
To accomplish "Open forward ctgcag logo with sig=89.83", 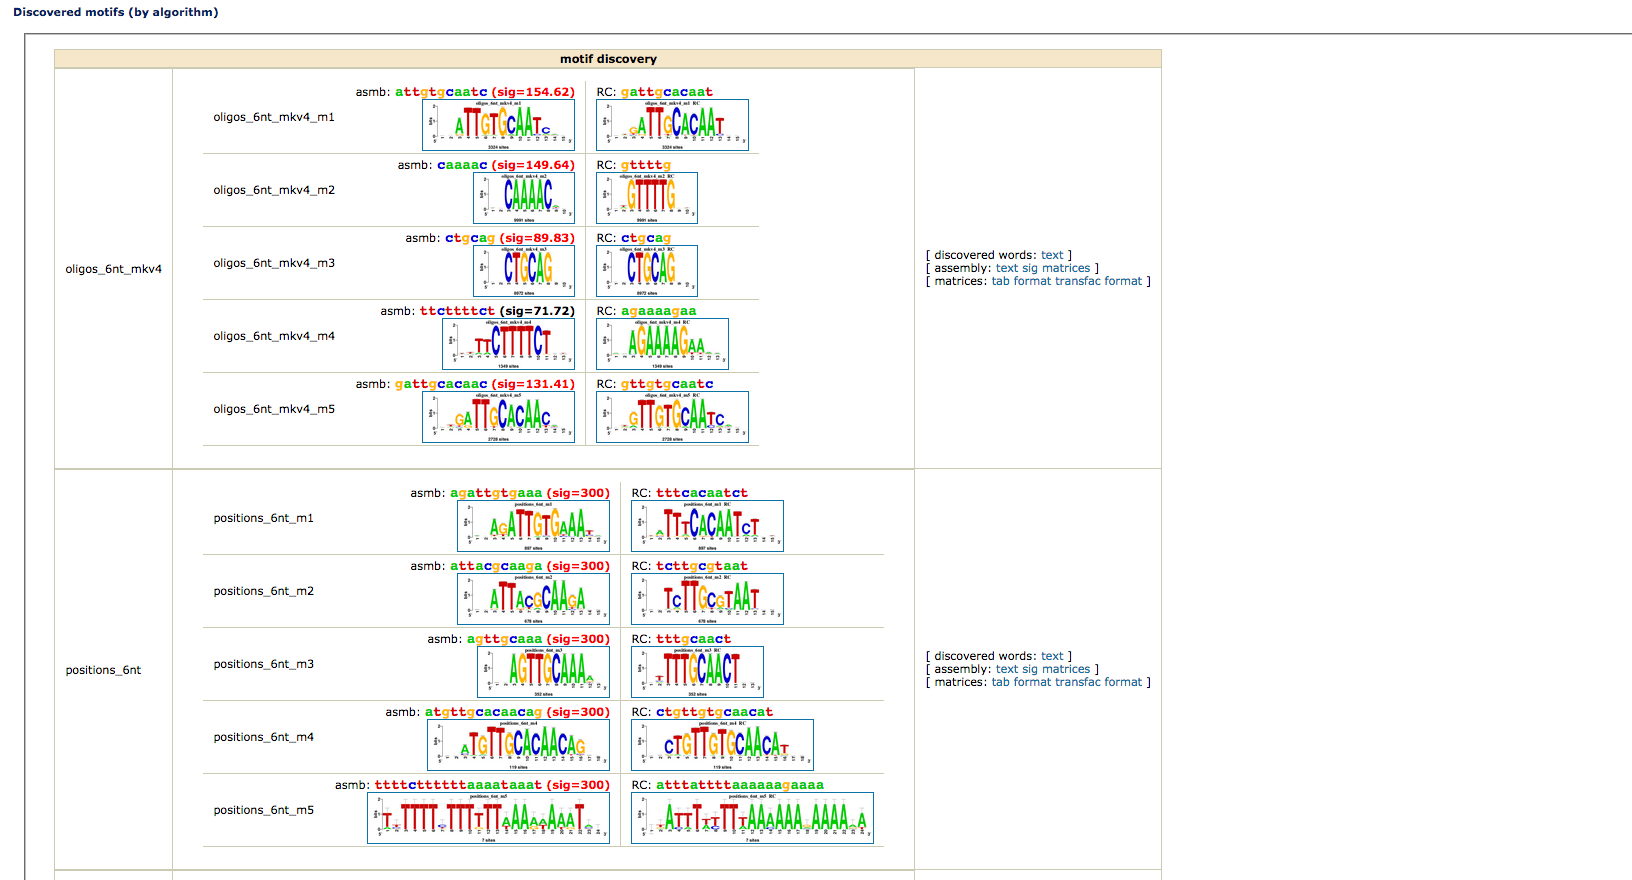I will coord(524,271).
